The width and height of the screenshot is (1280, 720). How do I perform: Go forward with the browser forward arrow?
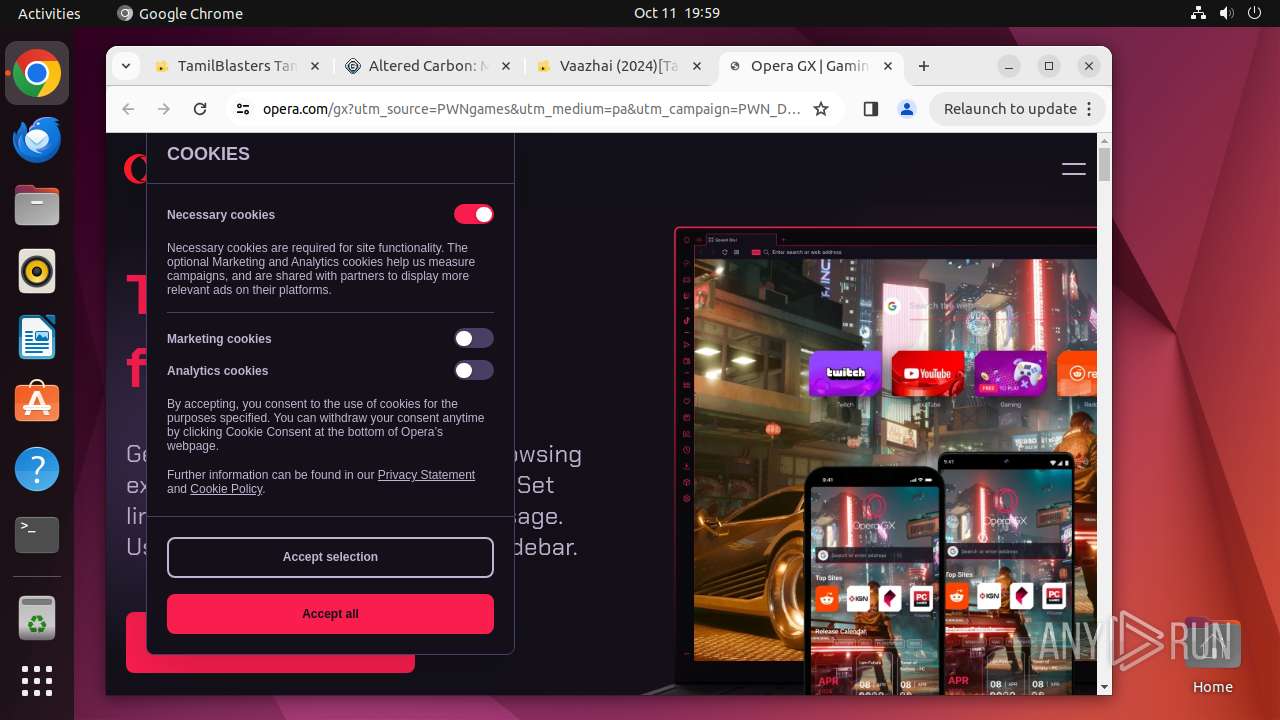164,109
